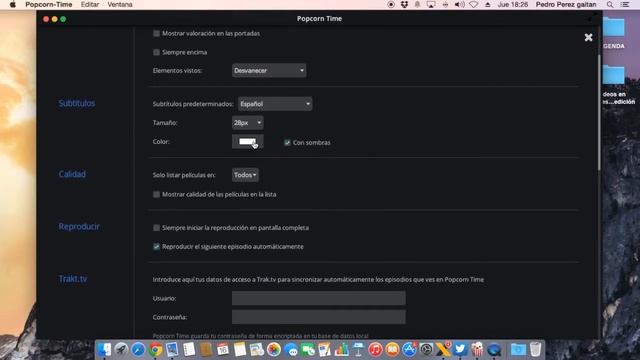This screenshot has width=640, height=360.
Task: Click Popcorn Time popcorn icon in dock
Action: click(x=477, y=350)
